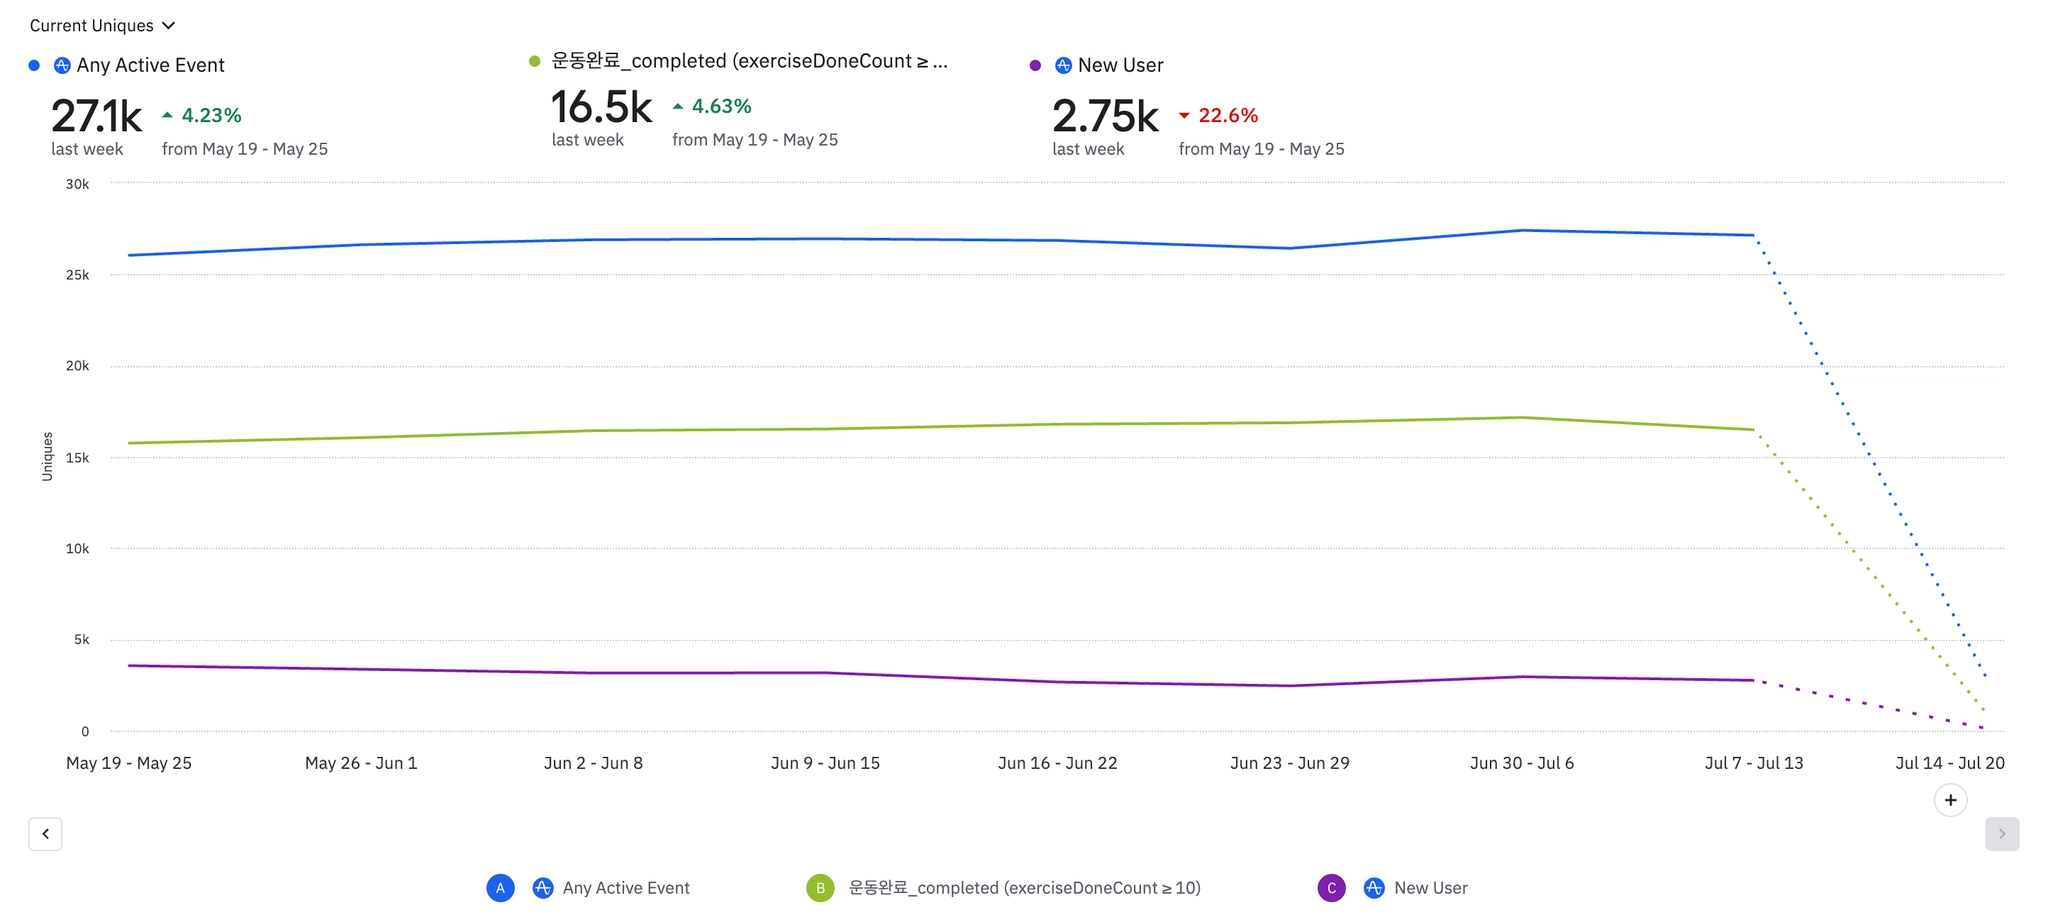The width and height of the screenshot is (2048, 918).
Task: Click the Amplitude icon beside Any Active Event header
Action: [x=62, y=65]
